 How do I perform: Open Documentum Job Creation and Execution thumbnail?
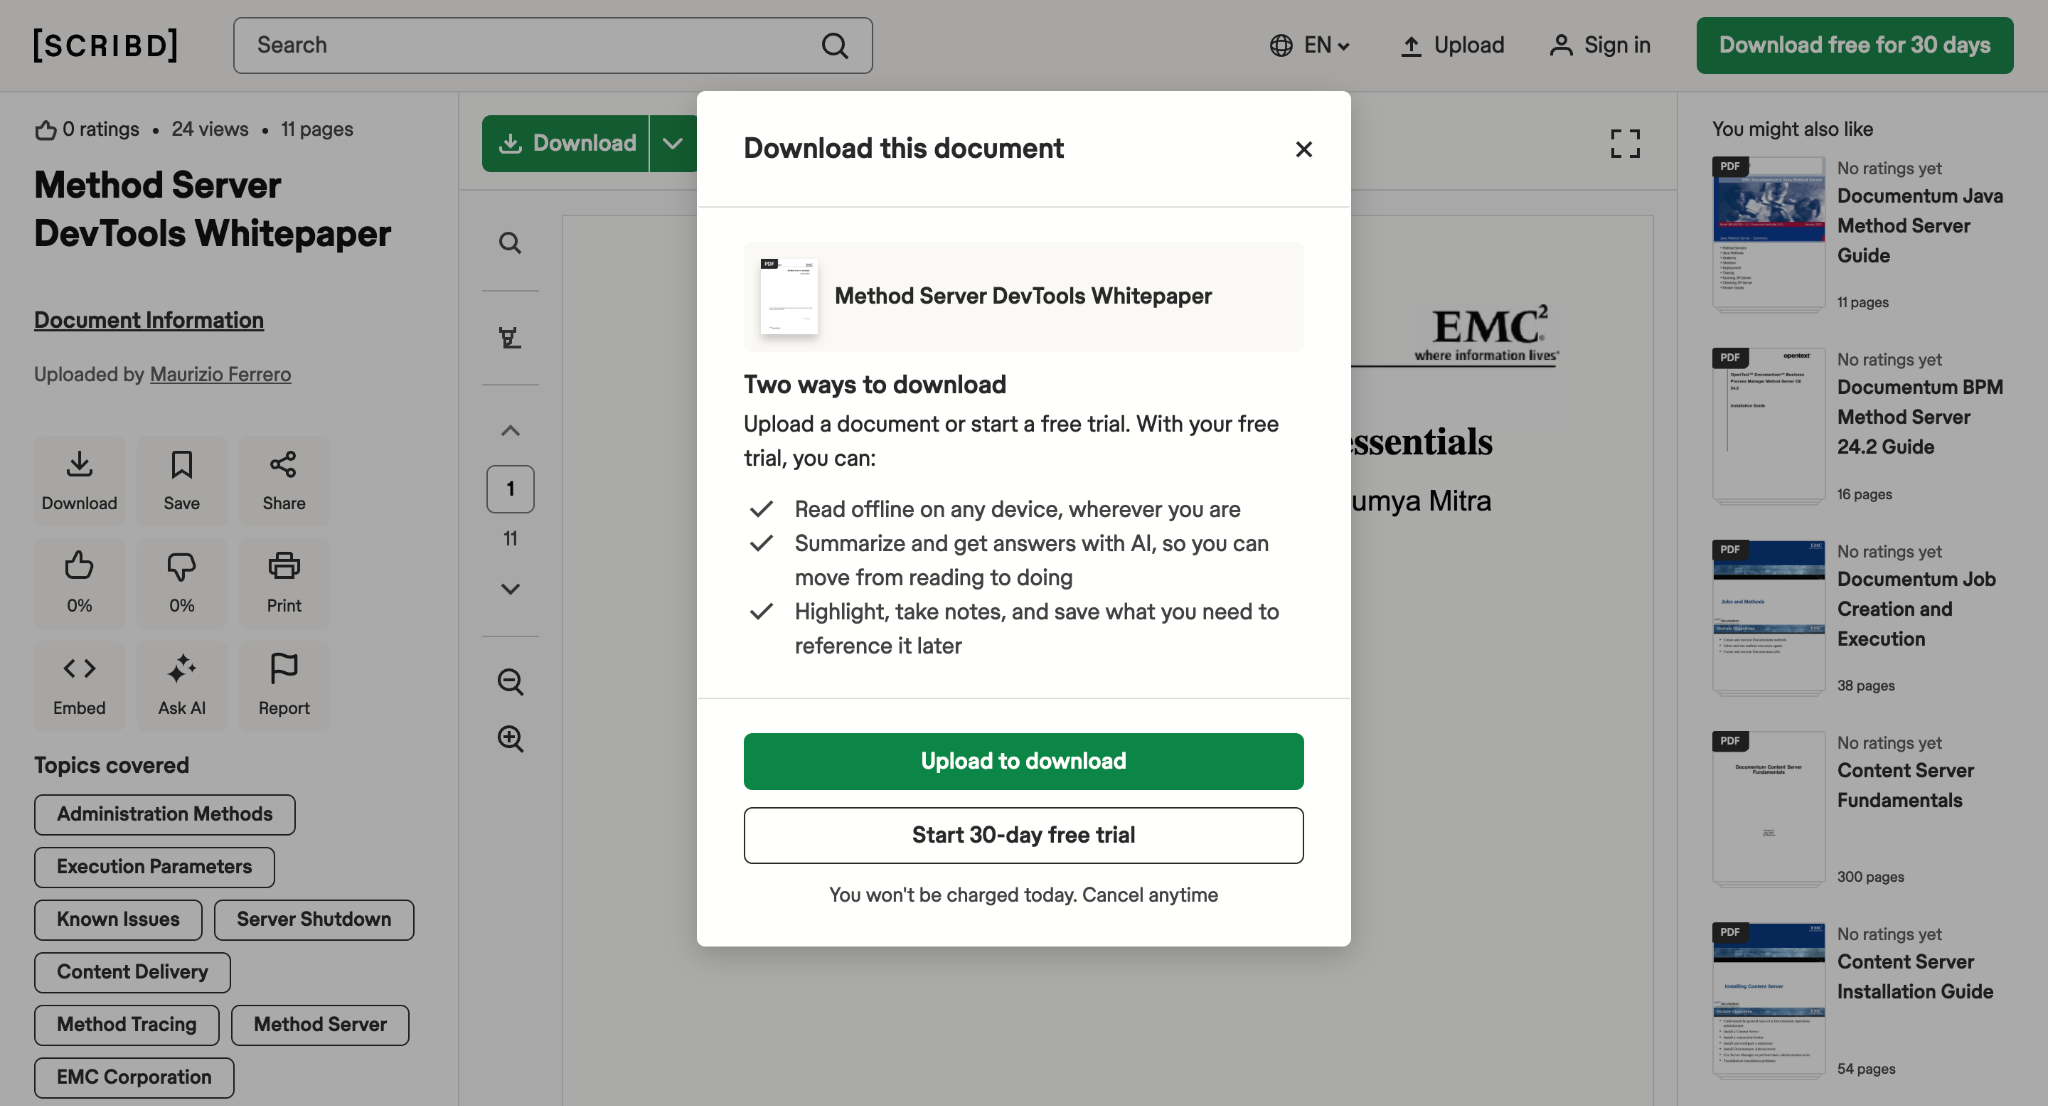coord(1769,617)
